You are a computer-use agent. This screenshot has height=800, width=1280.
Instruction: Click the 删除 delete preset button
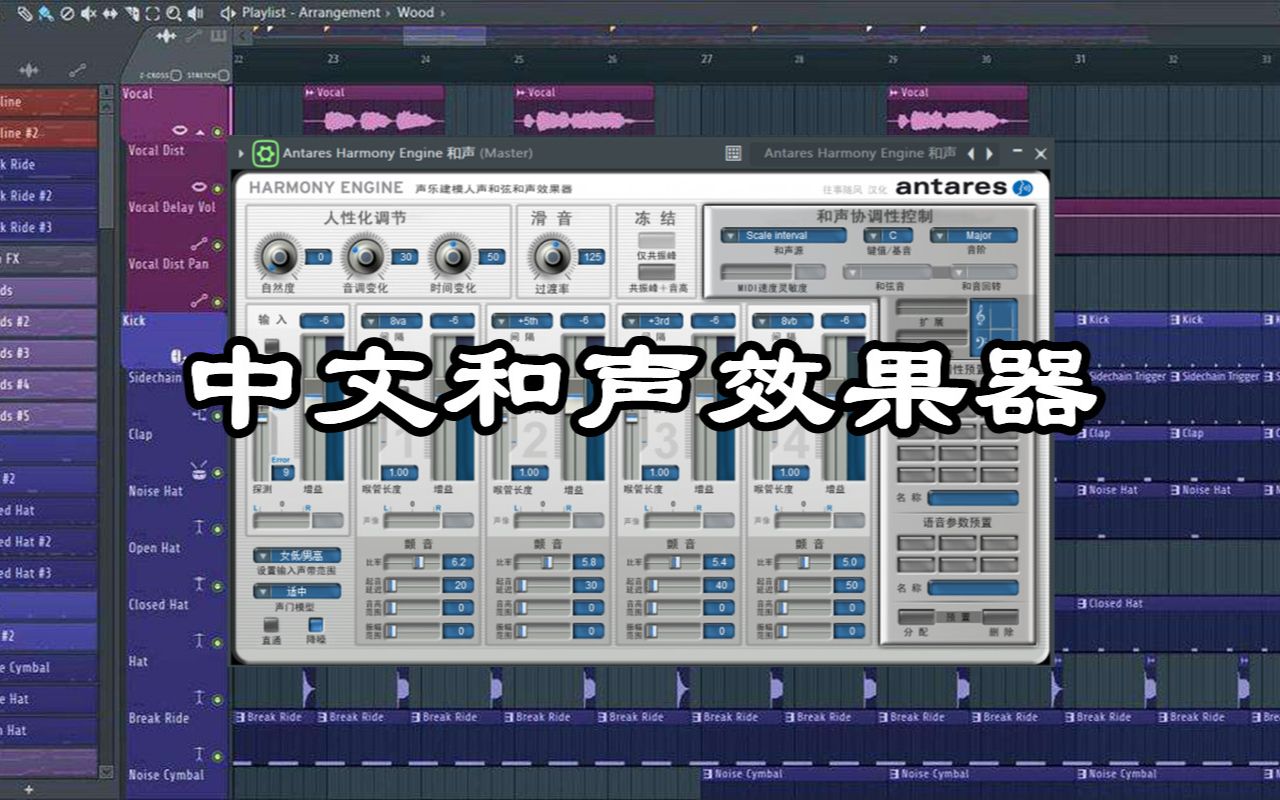[1002, 618]
